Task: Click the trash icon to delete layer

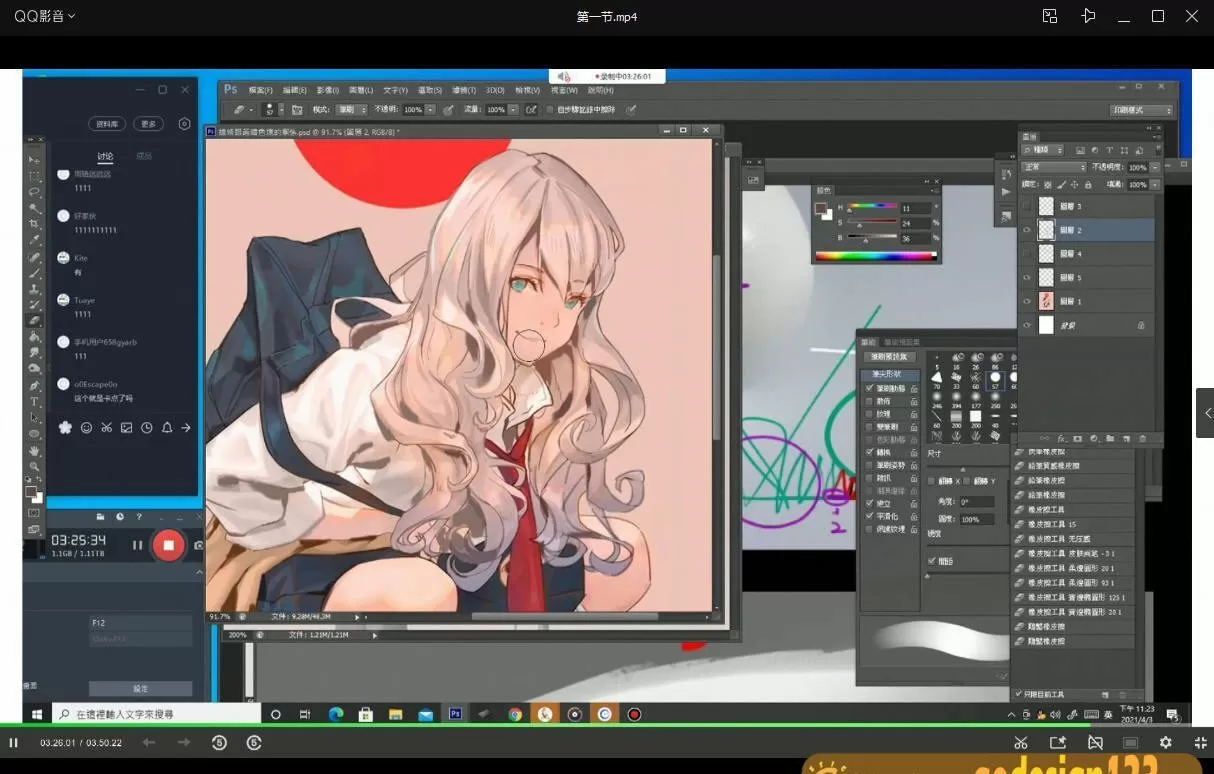Action: (1144, 438)
